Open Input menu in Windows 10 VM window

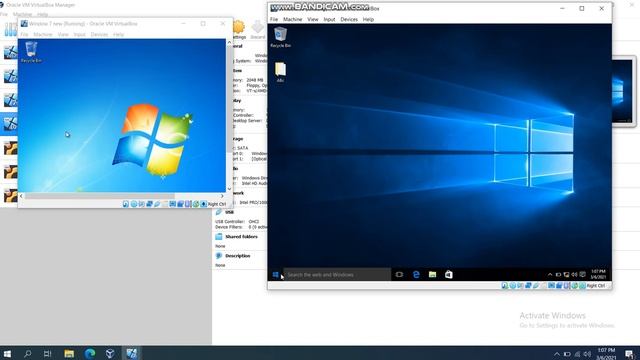point(329,19)
